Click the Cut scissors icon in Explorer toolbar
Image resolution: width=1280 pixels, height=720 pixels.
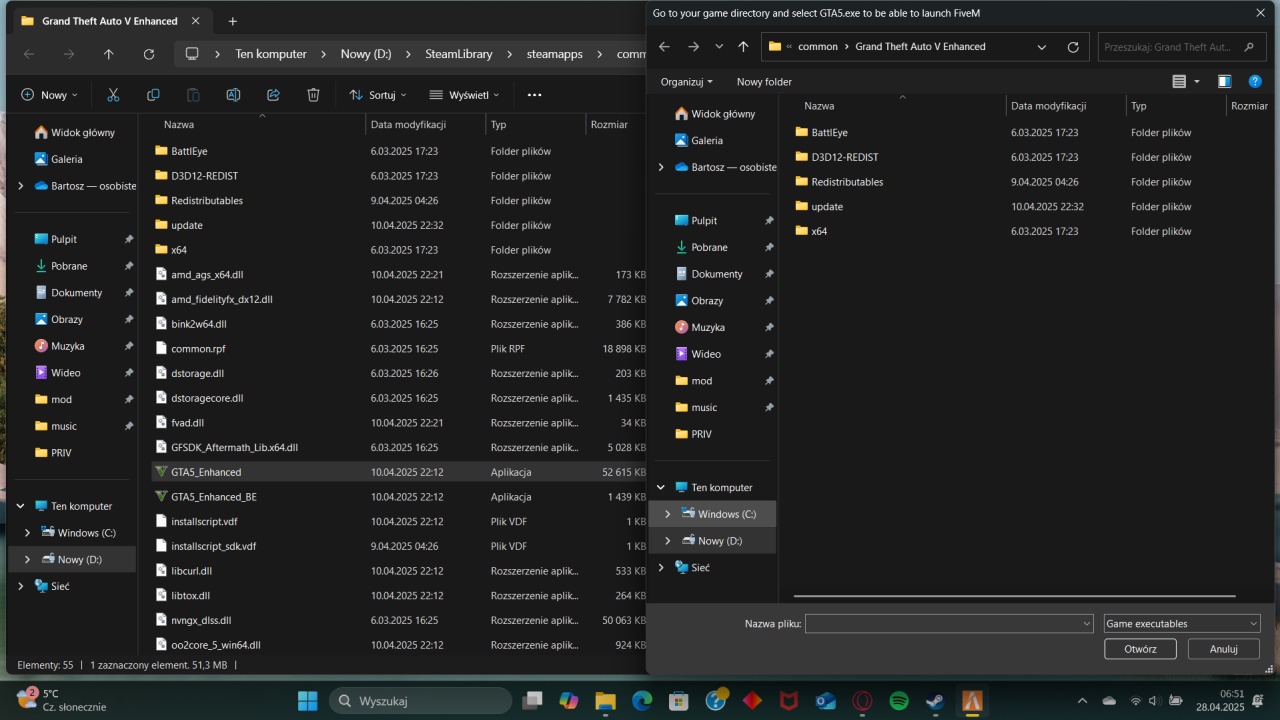[113, 95]
